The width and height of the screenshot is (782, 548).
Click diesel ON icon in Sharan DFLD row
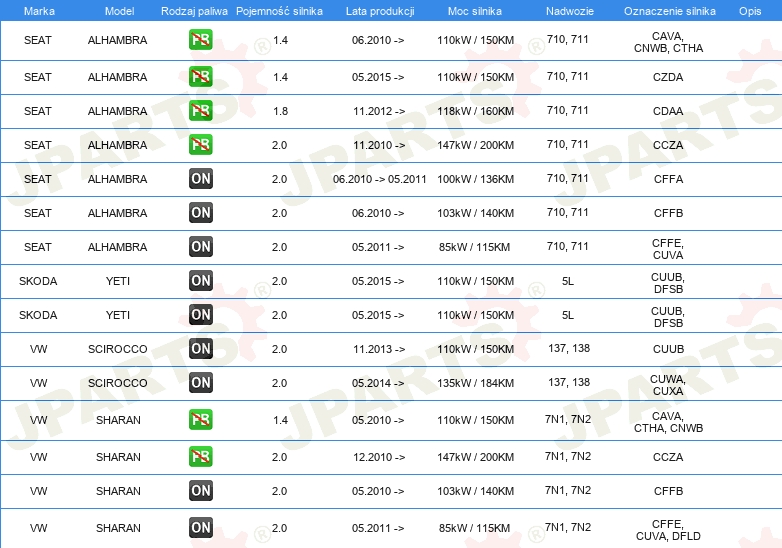click(200, 528)
